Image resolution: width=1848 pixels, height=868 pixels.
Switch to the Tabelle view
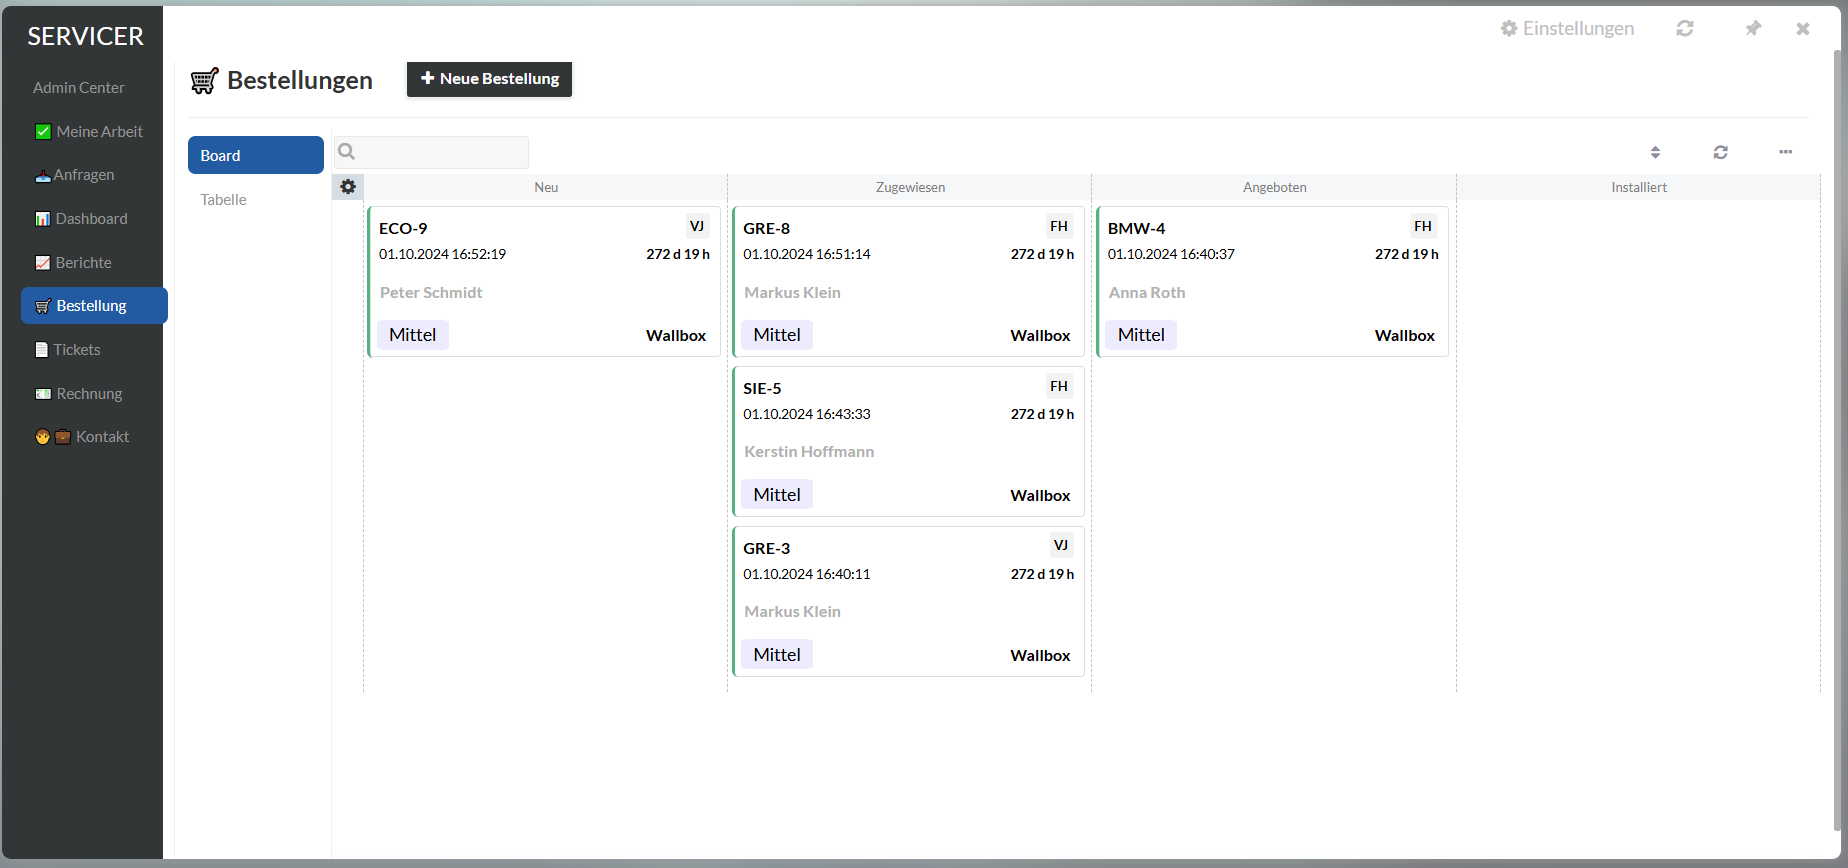click(x=224, y=200)
